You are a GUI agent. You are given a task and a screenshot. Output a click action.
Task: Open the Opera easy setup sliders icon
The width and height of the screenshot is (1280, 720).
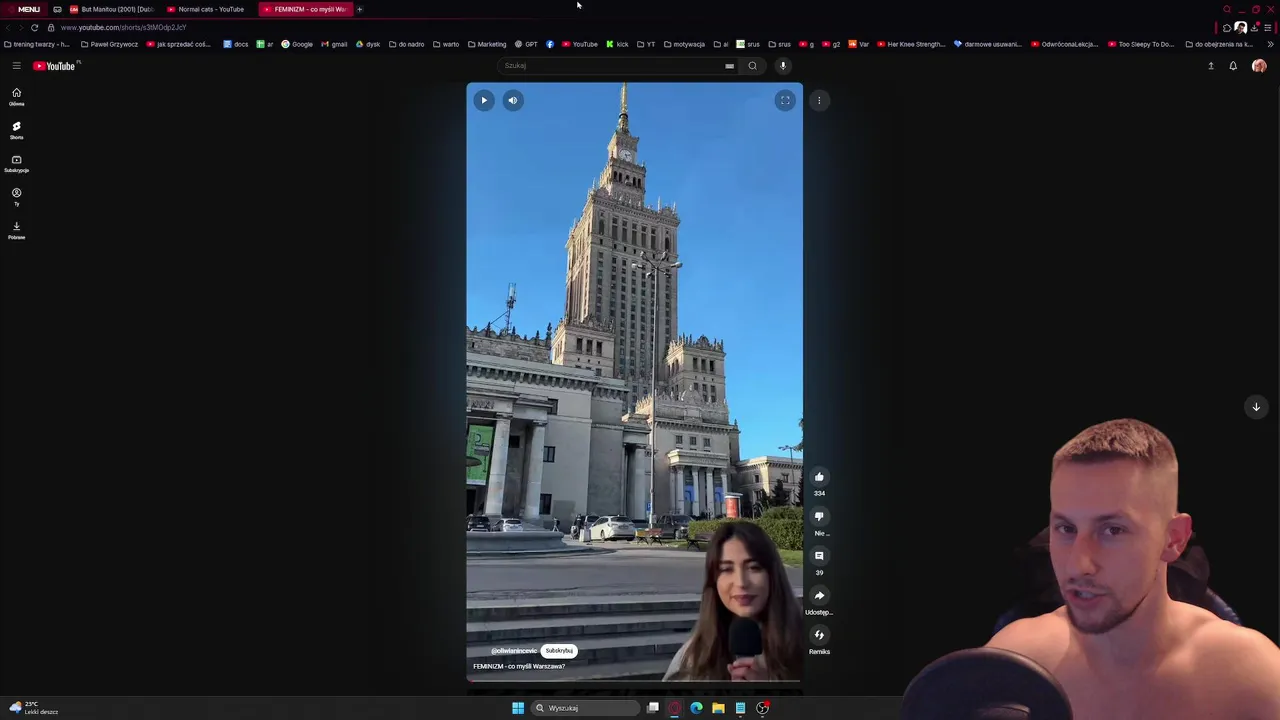click(x=1268, y=27)
